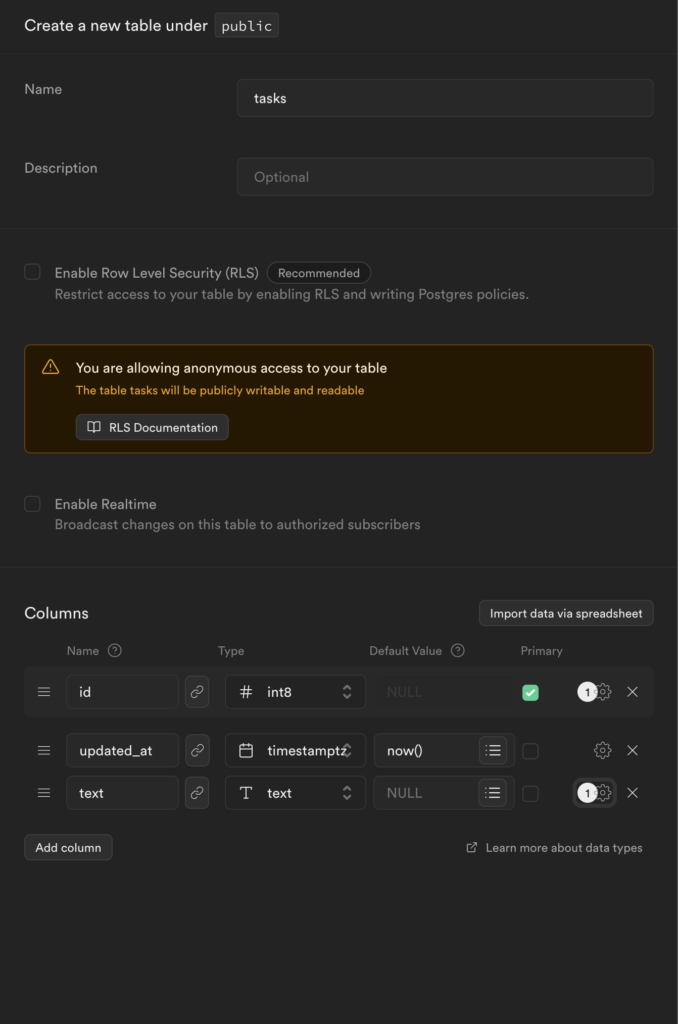Expand the timestamptz type dropdown
Viewport: 678px width, 1024px height.
tap(295, 750)
